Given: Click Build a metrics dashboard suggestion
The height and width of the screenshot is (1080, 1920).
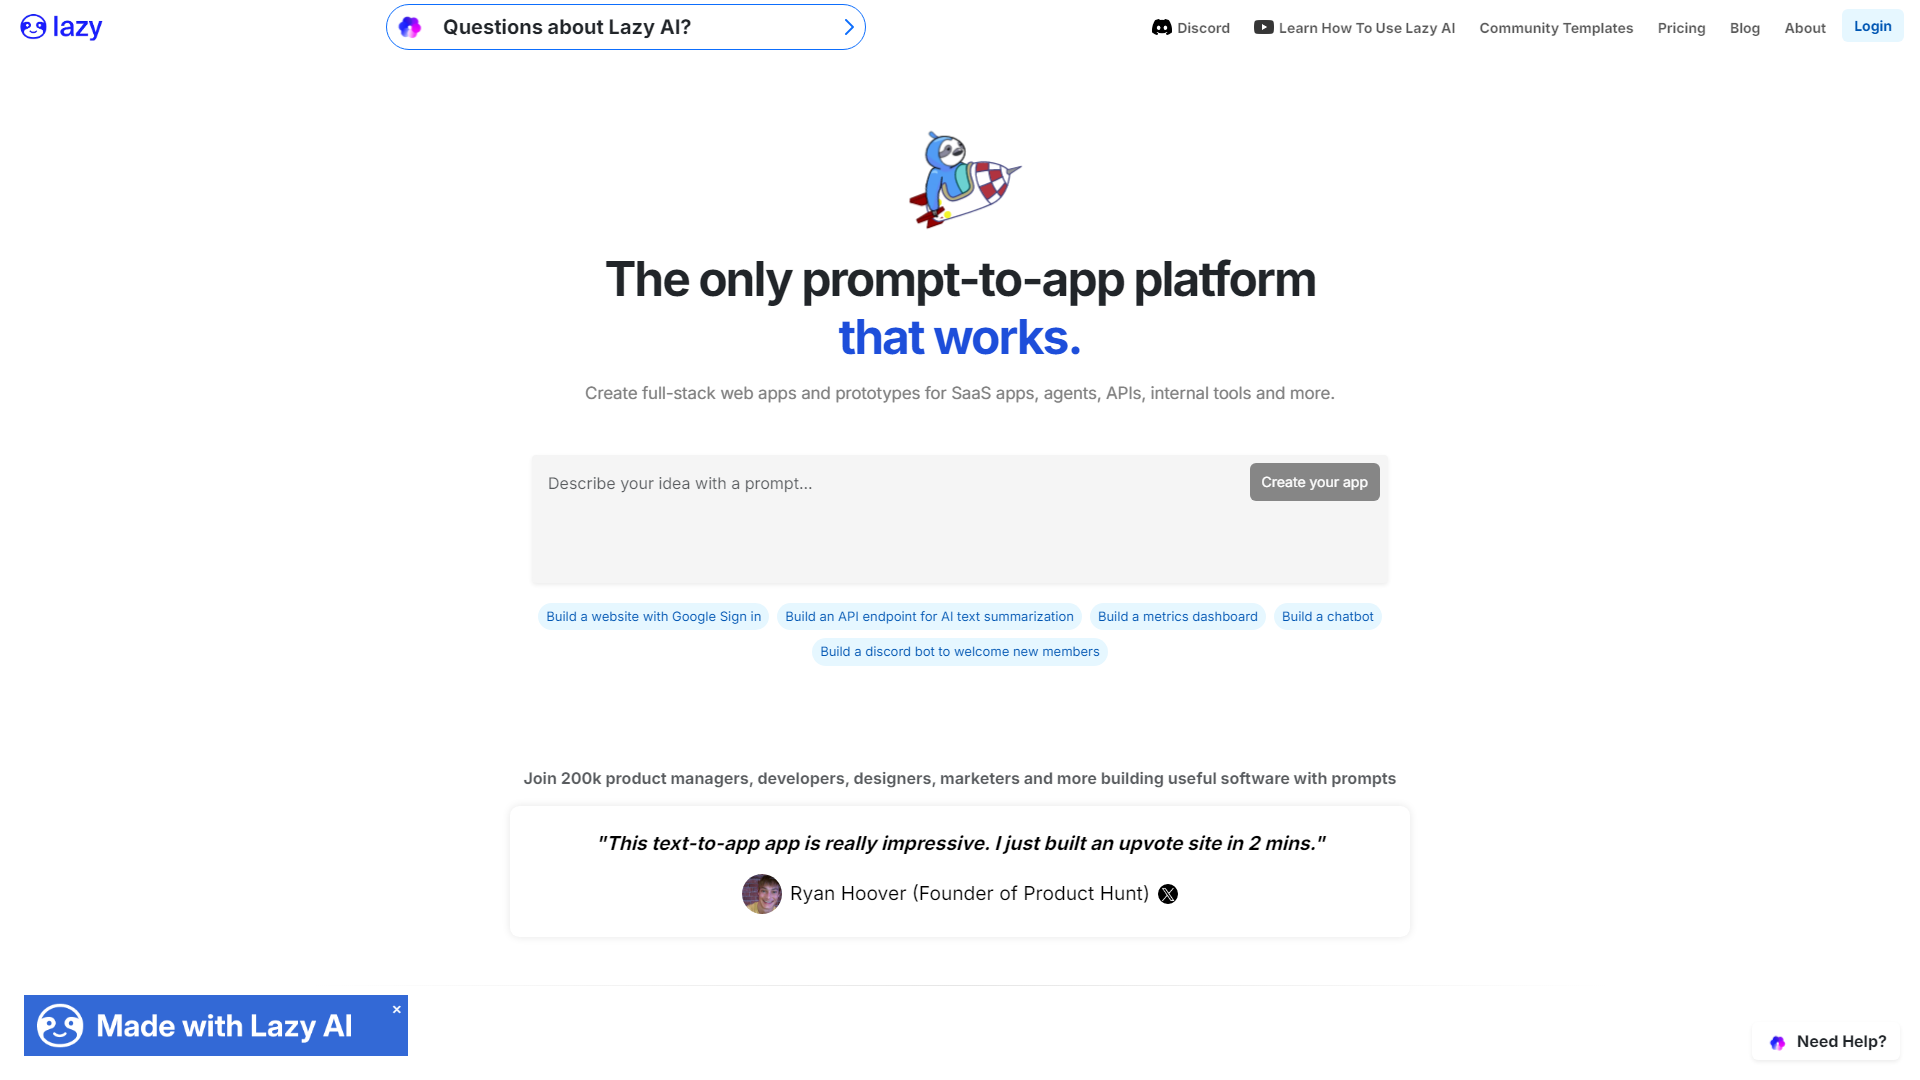Looking at the screenshot, I should [1178, 616].
